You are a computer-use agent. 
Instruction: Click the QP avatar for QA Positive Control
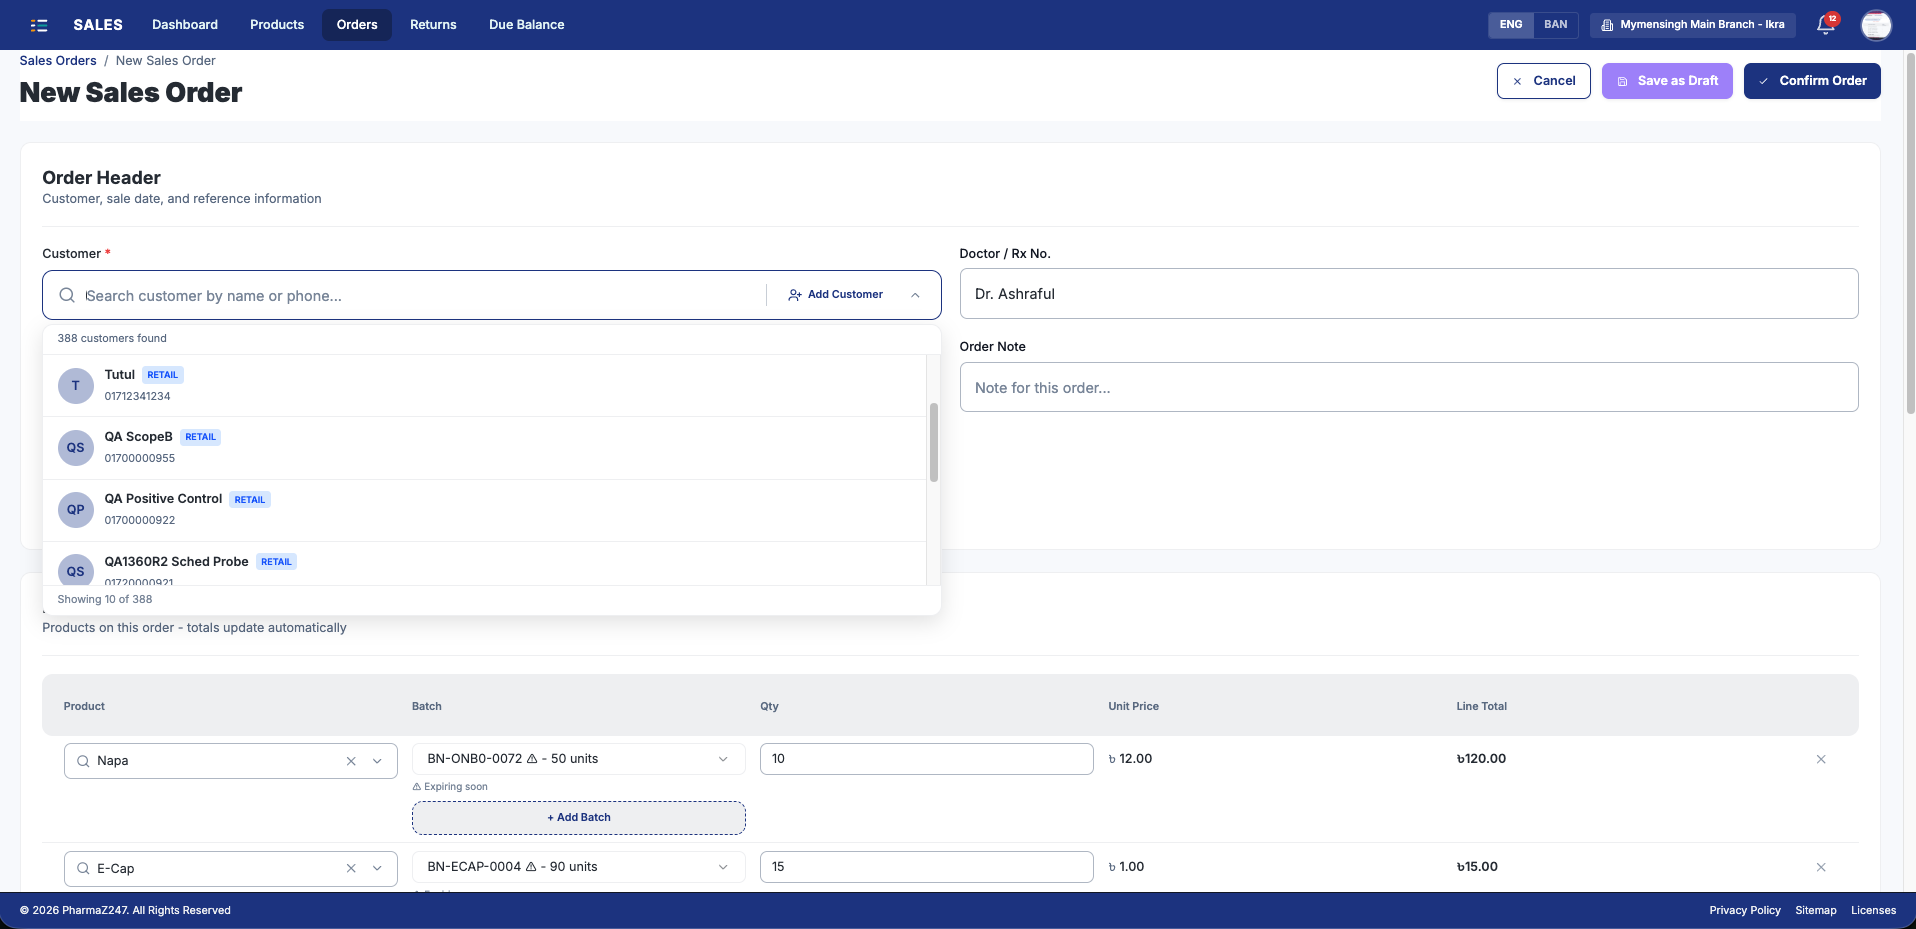click(76, 510)
